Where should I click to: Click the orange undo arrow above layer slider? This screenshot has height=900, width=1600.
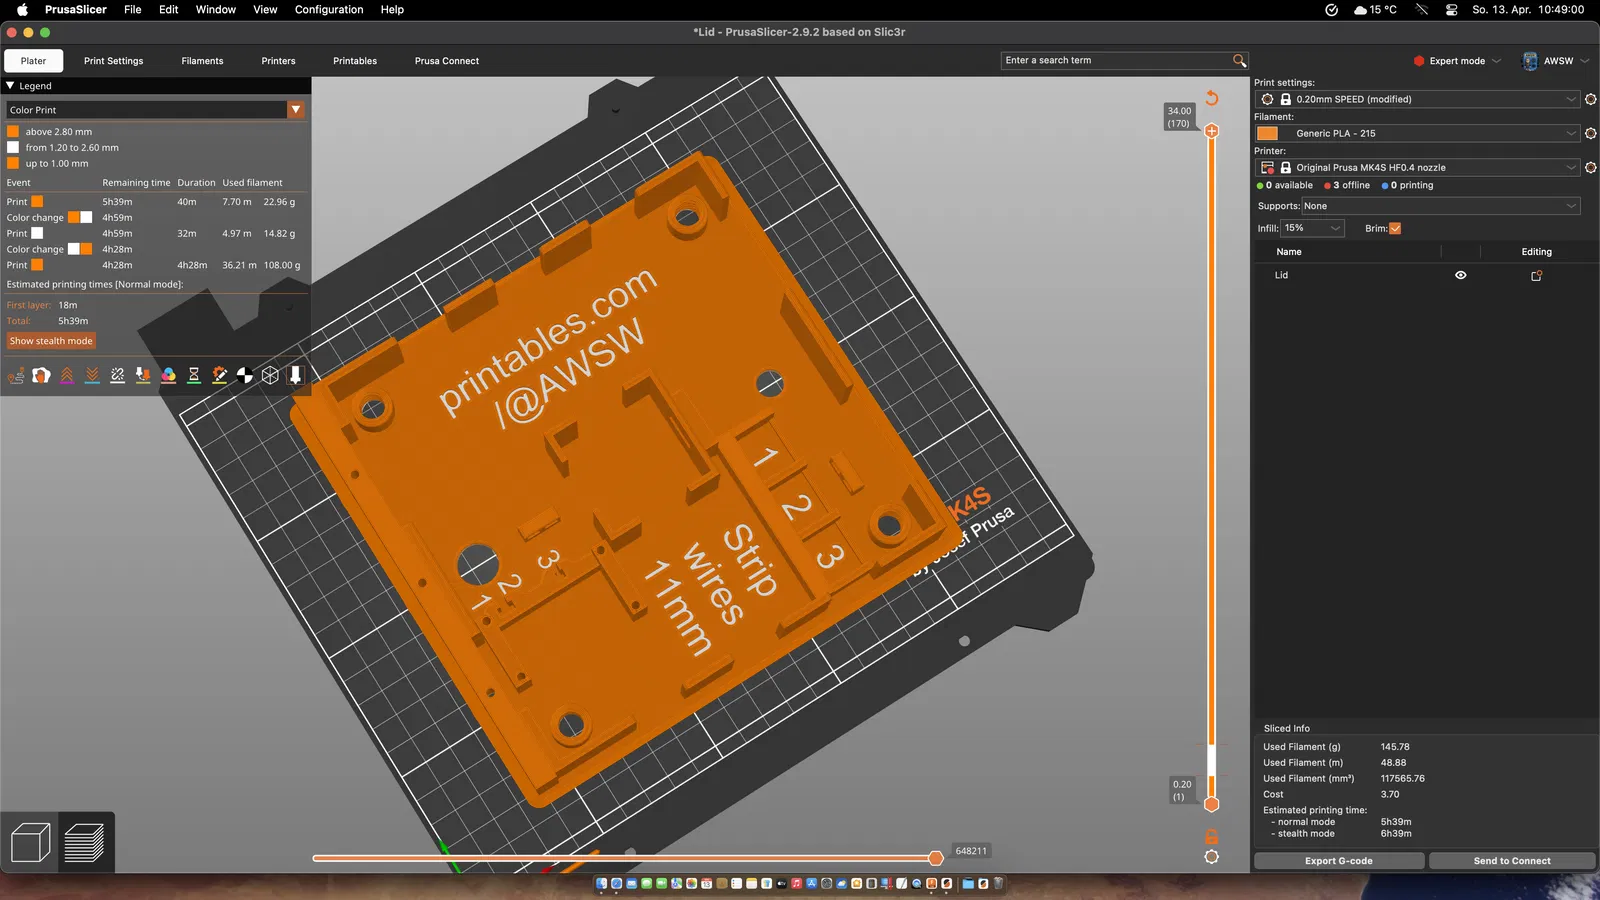[1212, 98]
